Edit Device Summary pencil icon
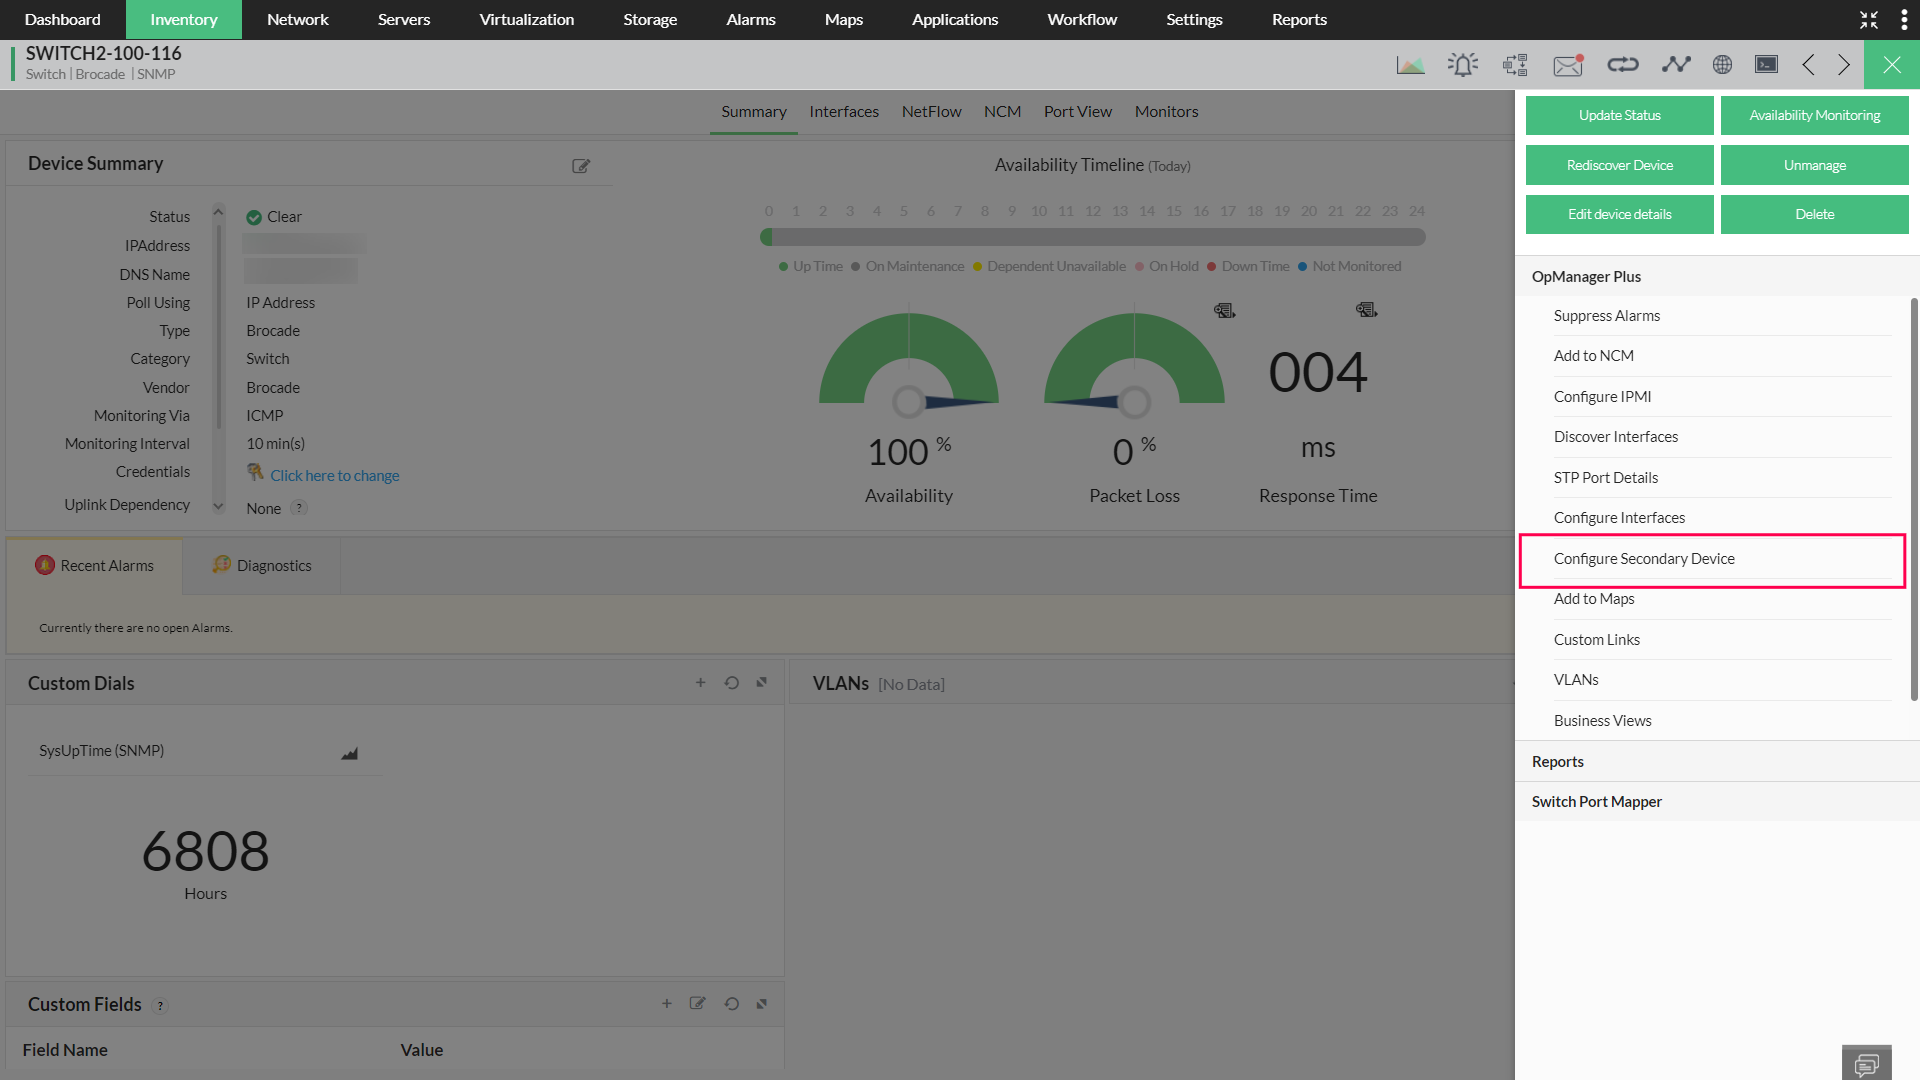The width and height of the screenshot is (1920, 1080). [x=581, y=166]
